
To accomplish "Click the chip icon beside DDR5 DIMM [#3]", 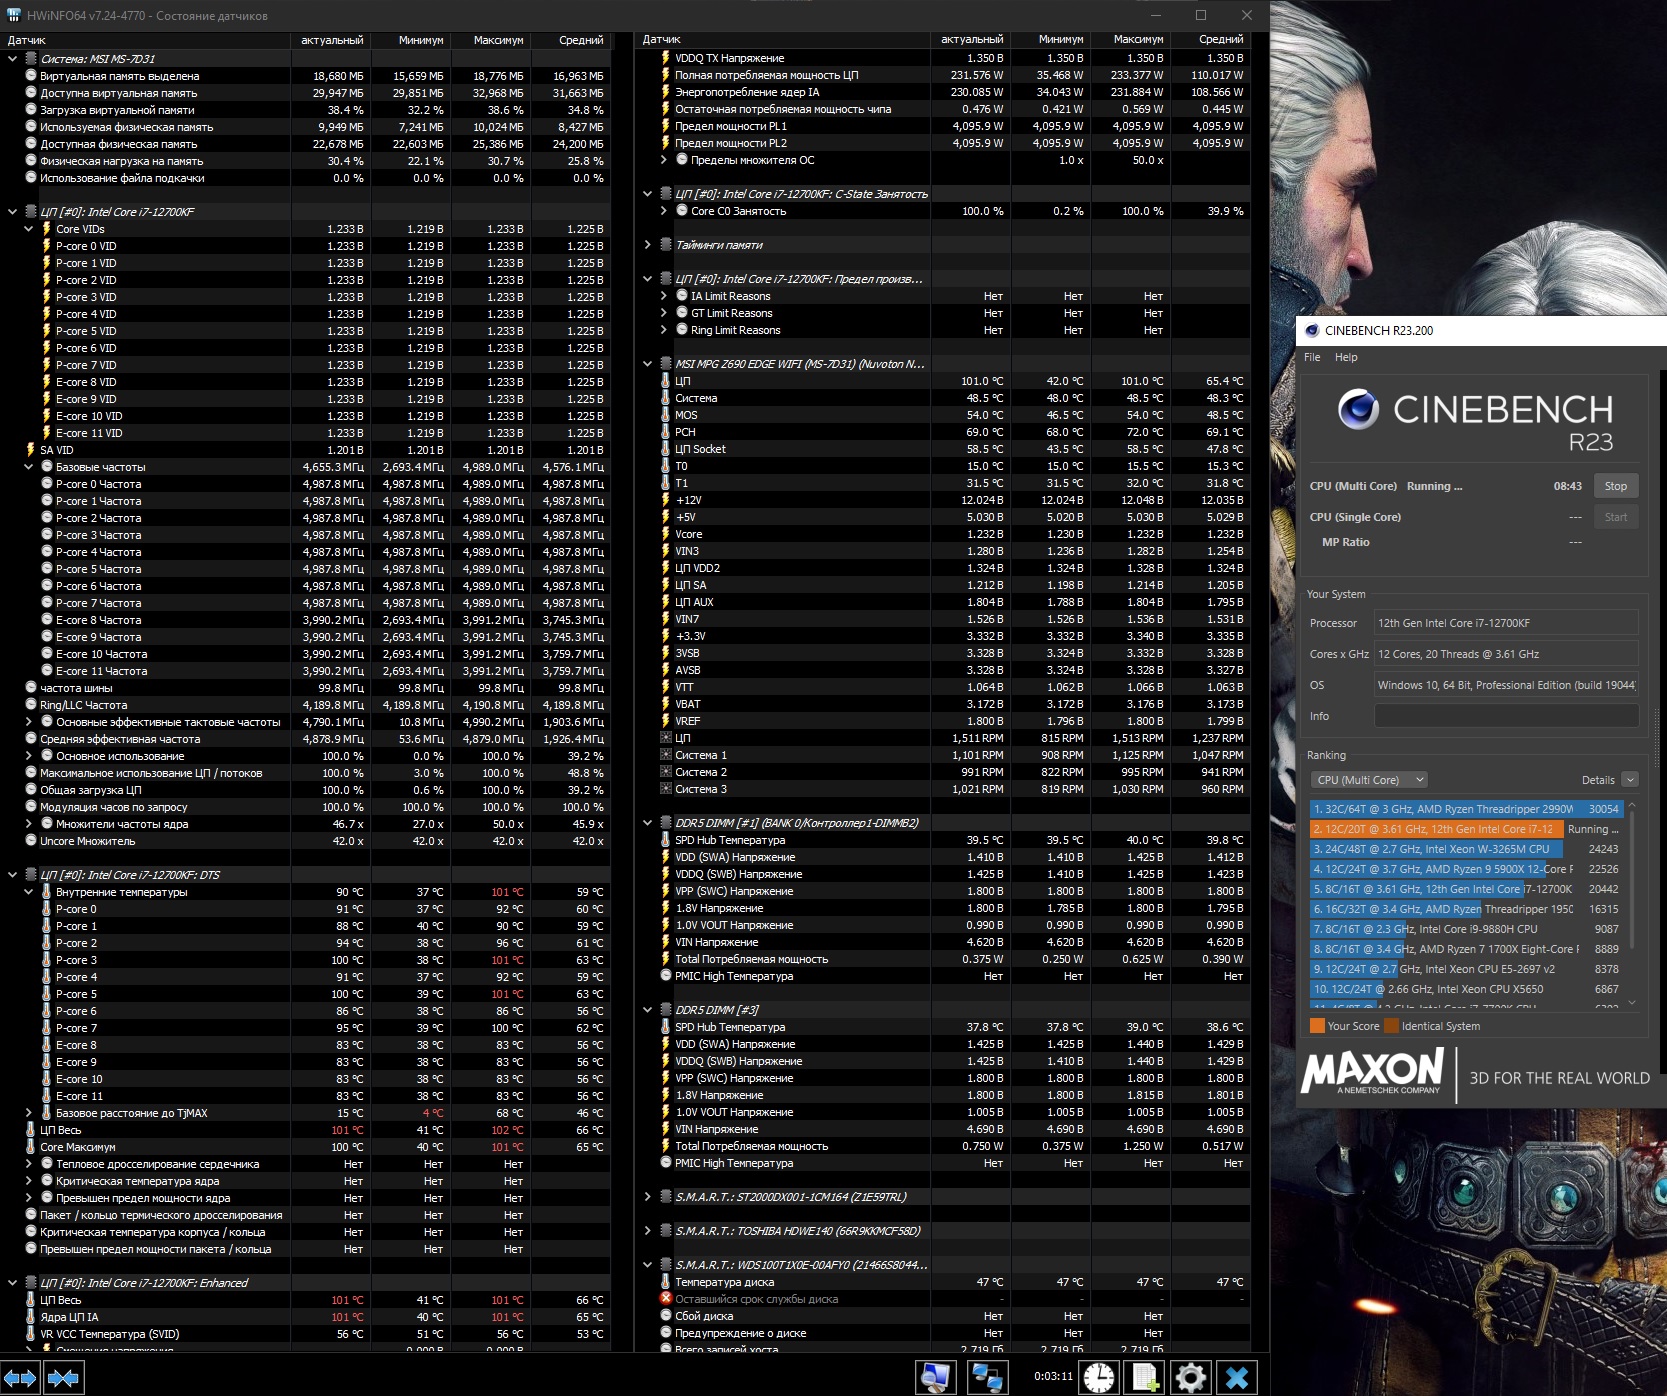I will (666, 1010).
